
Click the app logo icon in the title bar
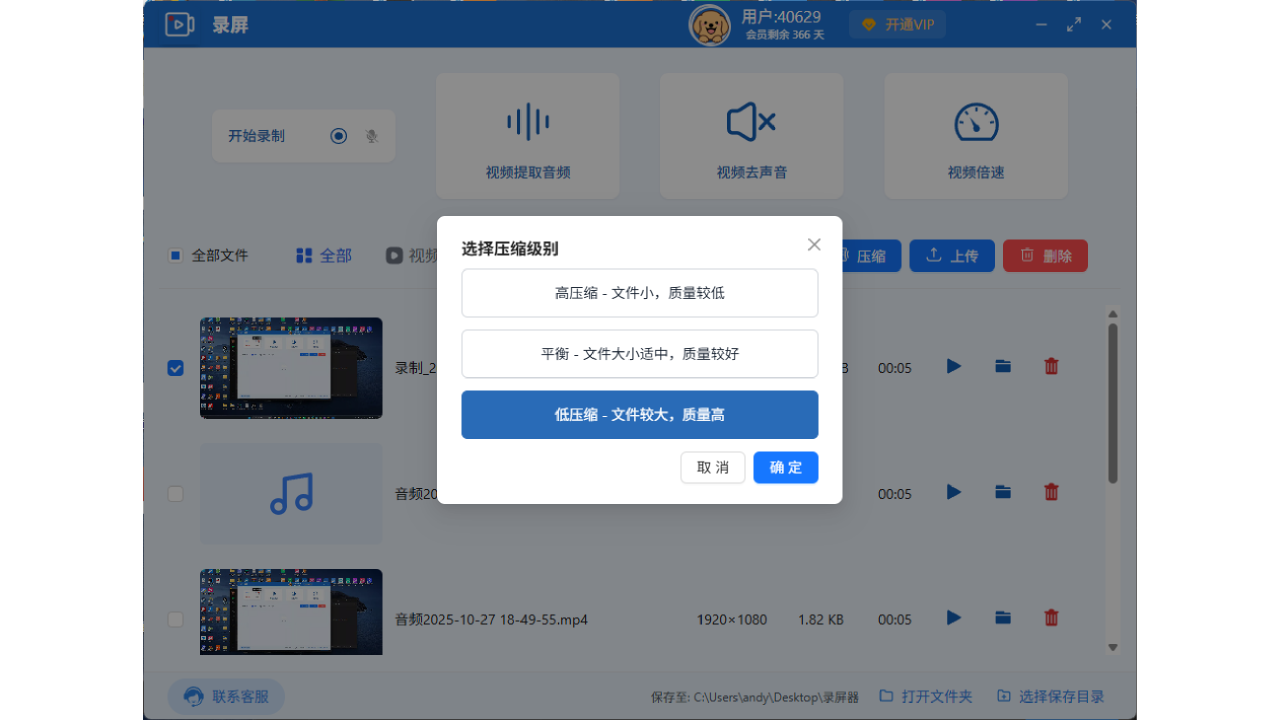180,23
